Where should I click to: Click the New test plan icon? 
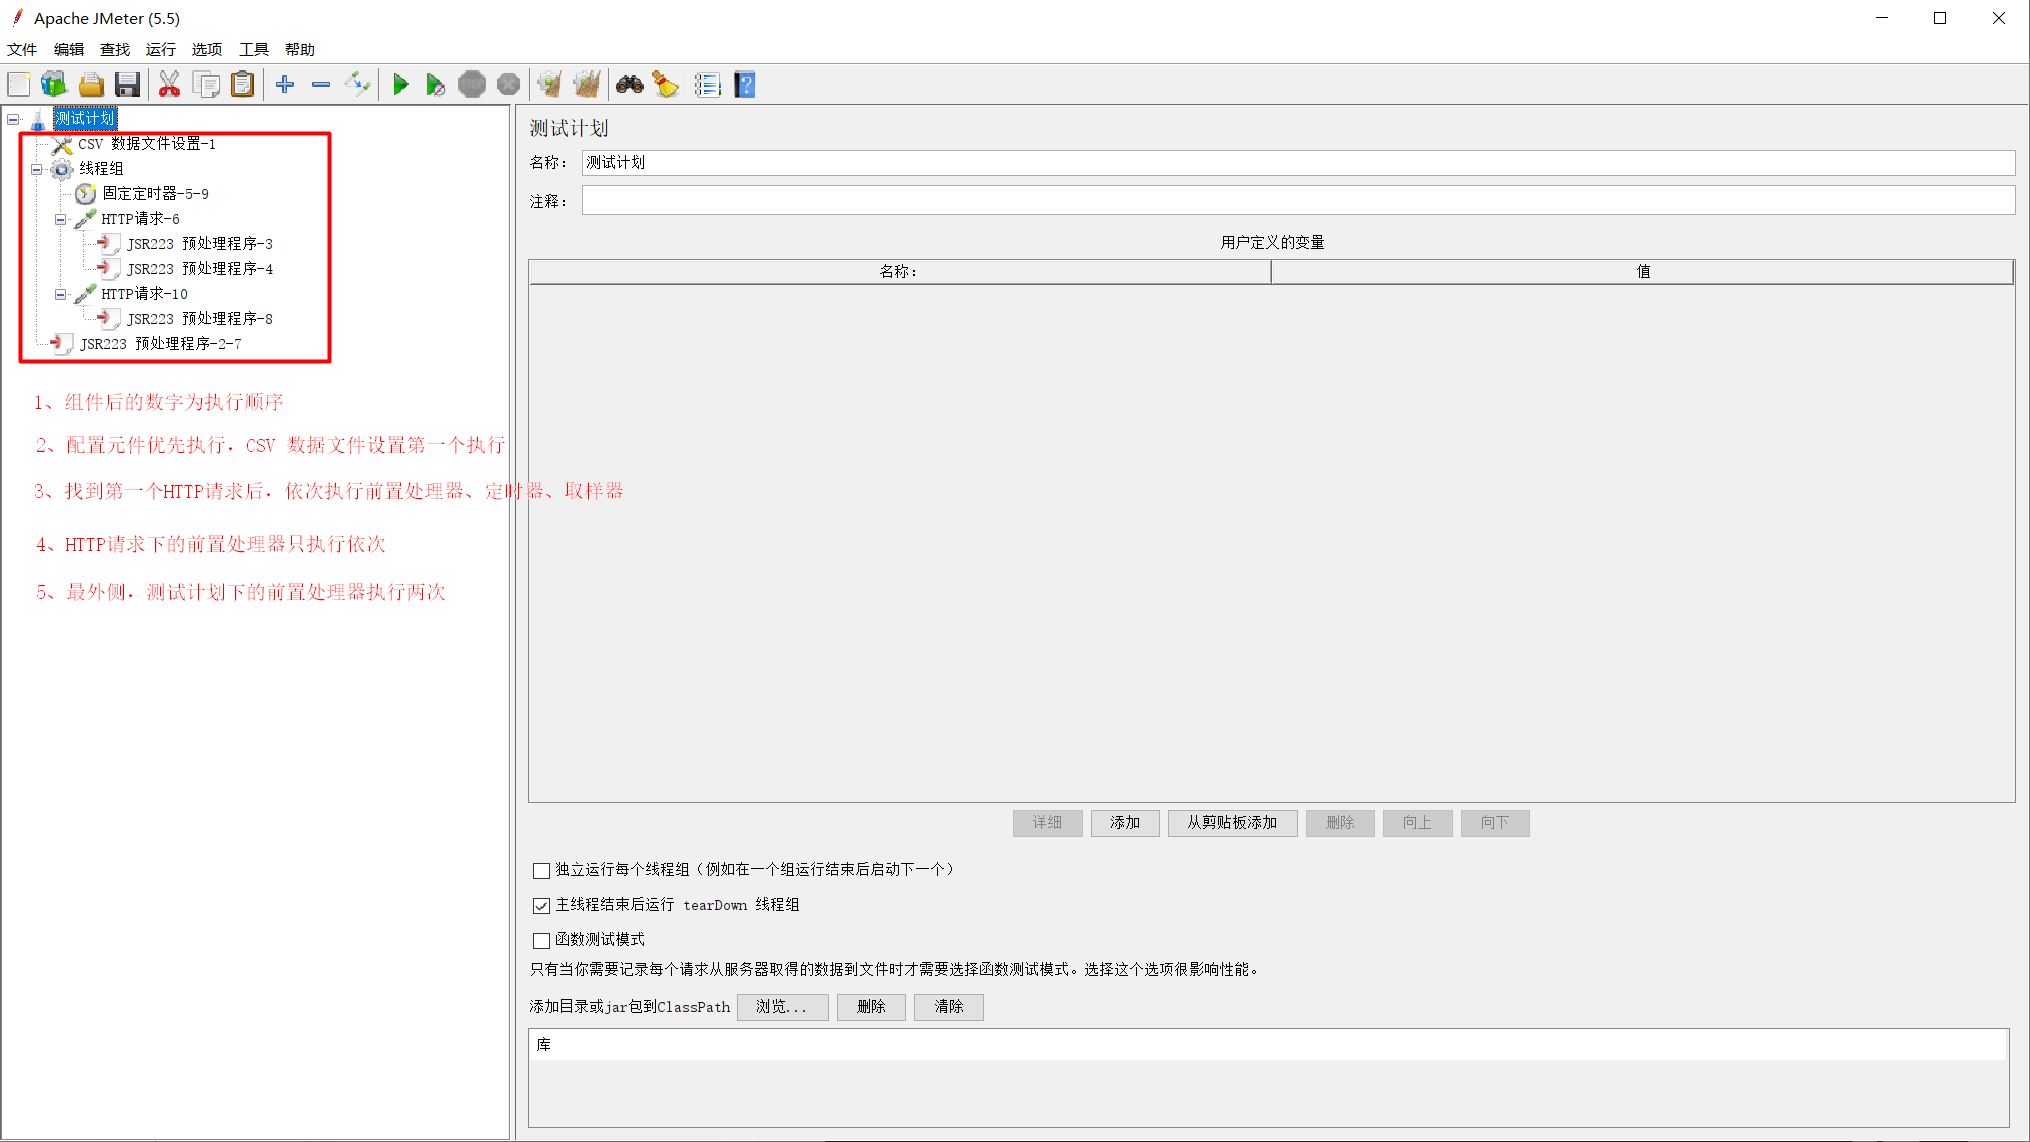click(x=19, y=85)
